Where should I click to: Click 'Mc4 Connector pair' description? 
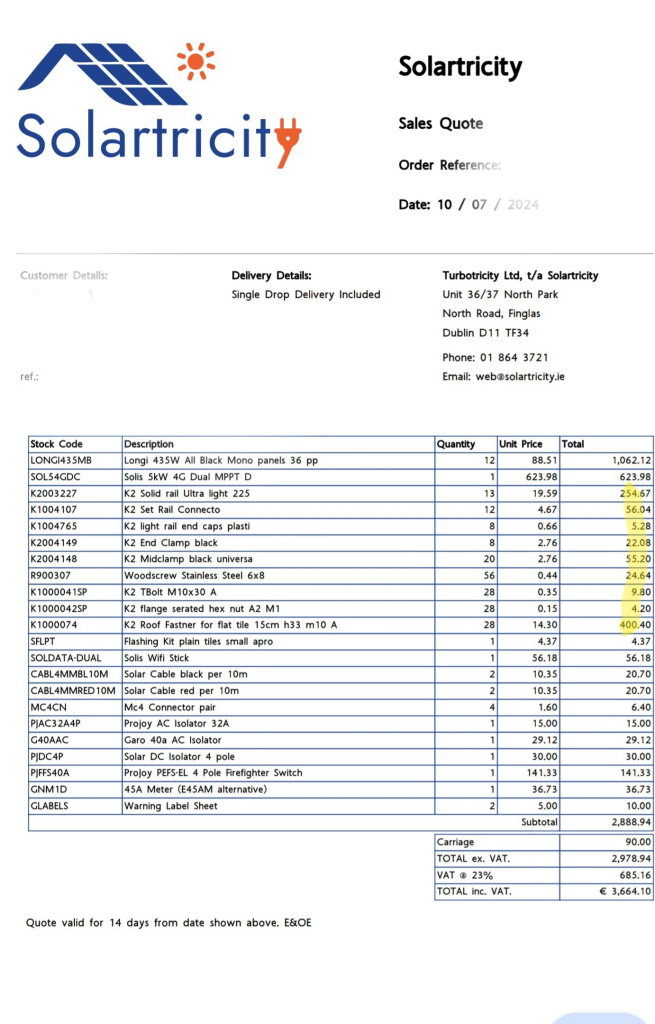170,707
